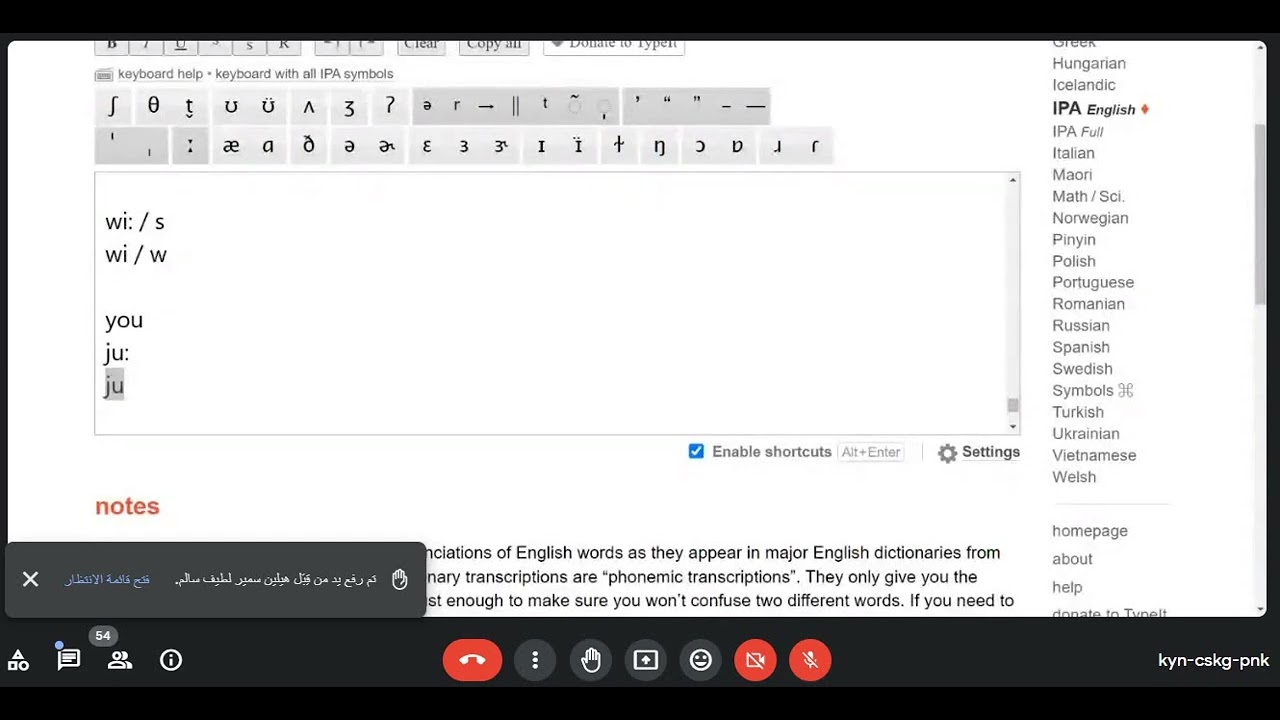Select the Spanish keyboard
Viewport: 1280px width, 720px height.
click(x=1081, y=347)
